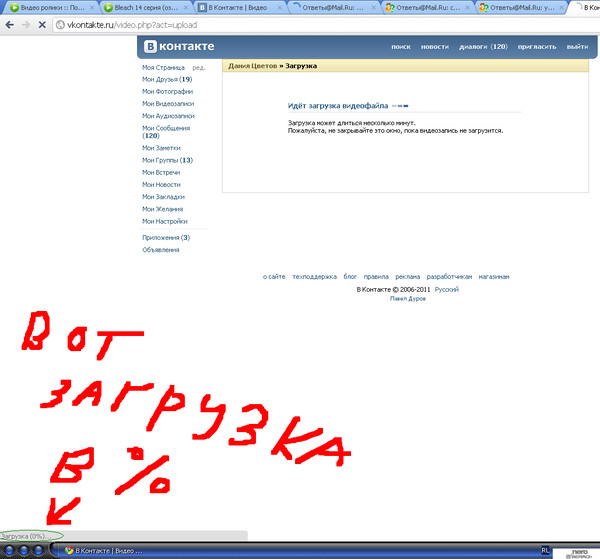This screenshot has height=559, width=600.
Task: Click the ред. edit link
Action: click(199, 68)
